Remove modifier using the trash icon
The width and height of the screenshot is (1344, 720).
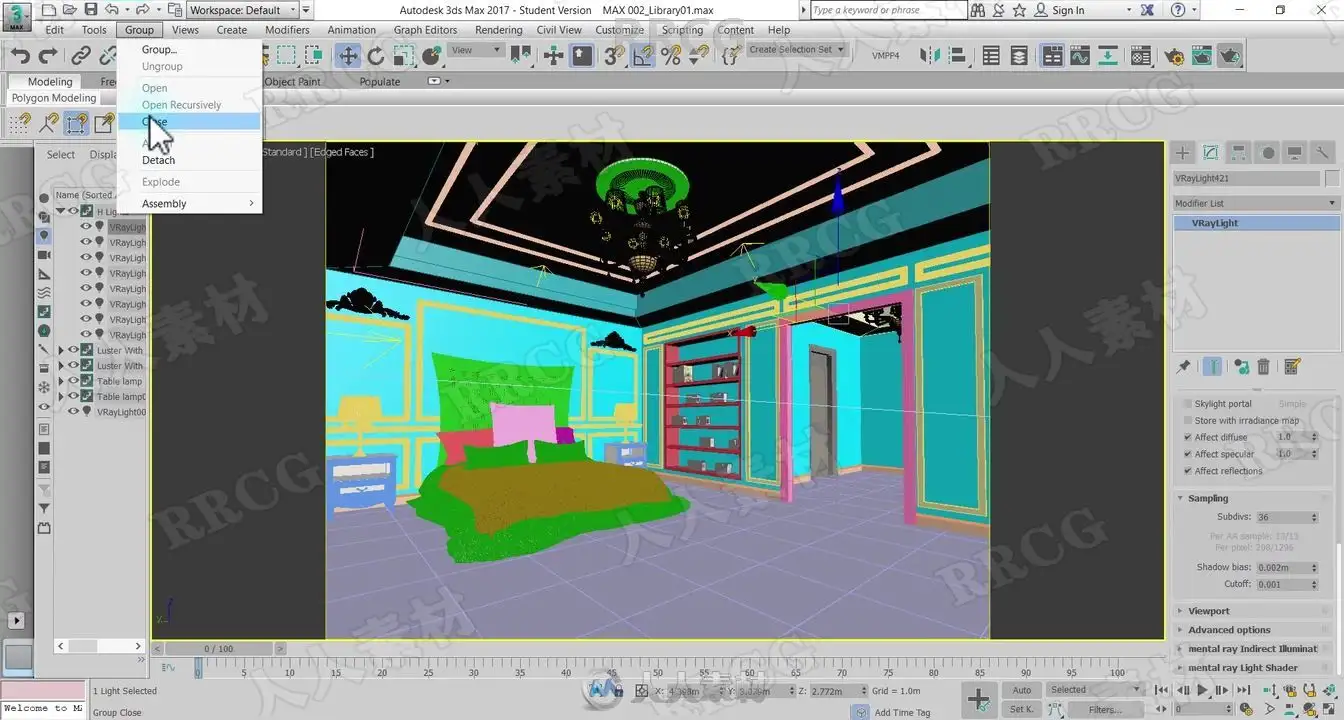(x=1264, y=367)
